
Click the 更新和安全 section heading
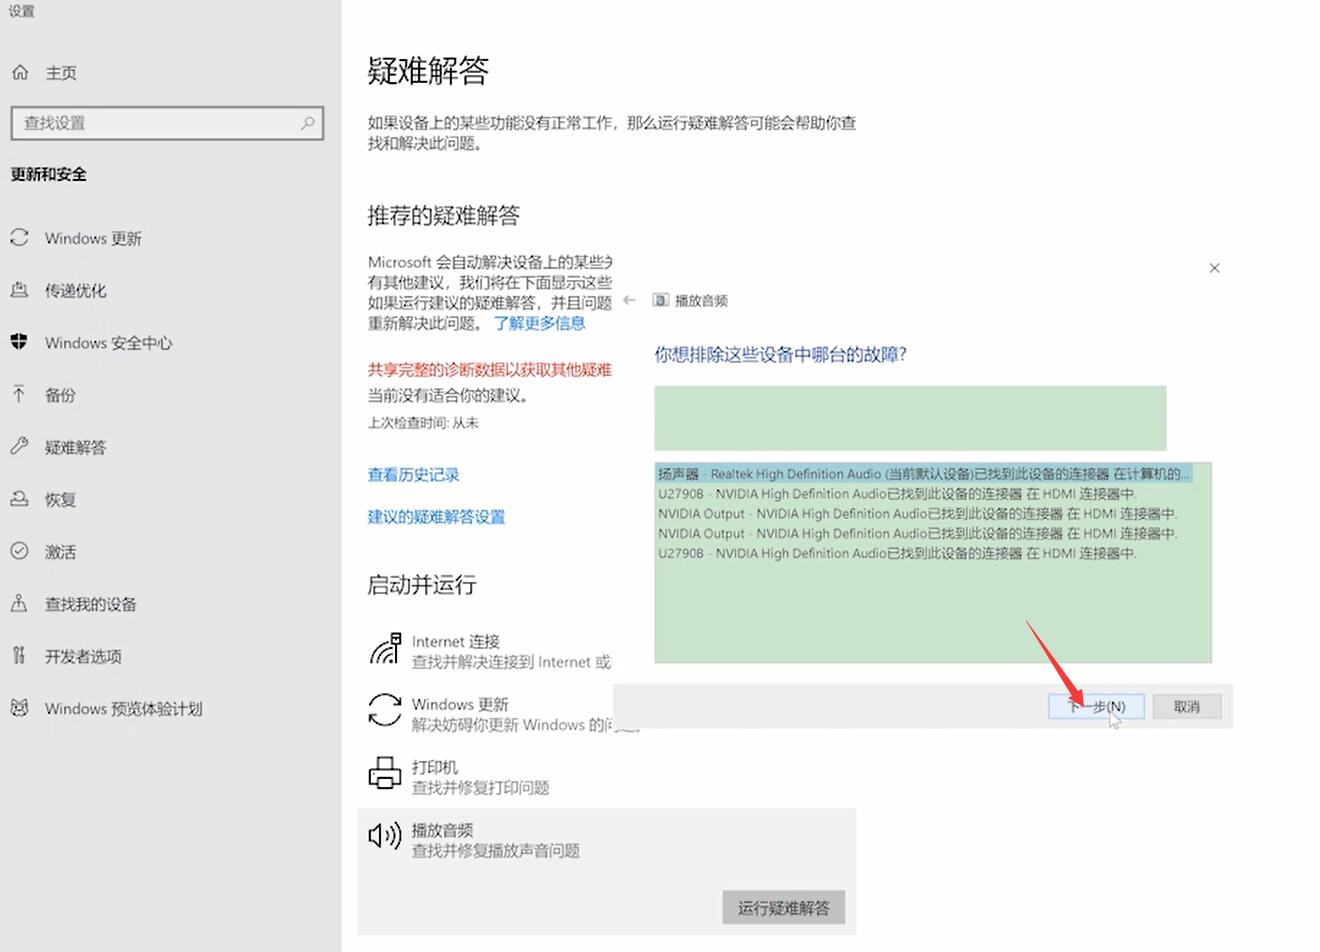pyautogui.click(x=49, y=174)
